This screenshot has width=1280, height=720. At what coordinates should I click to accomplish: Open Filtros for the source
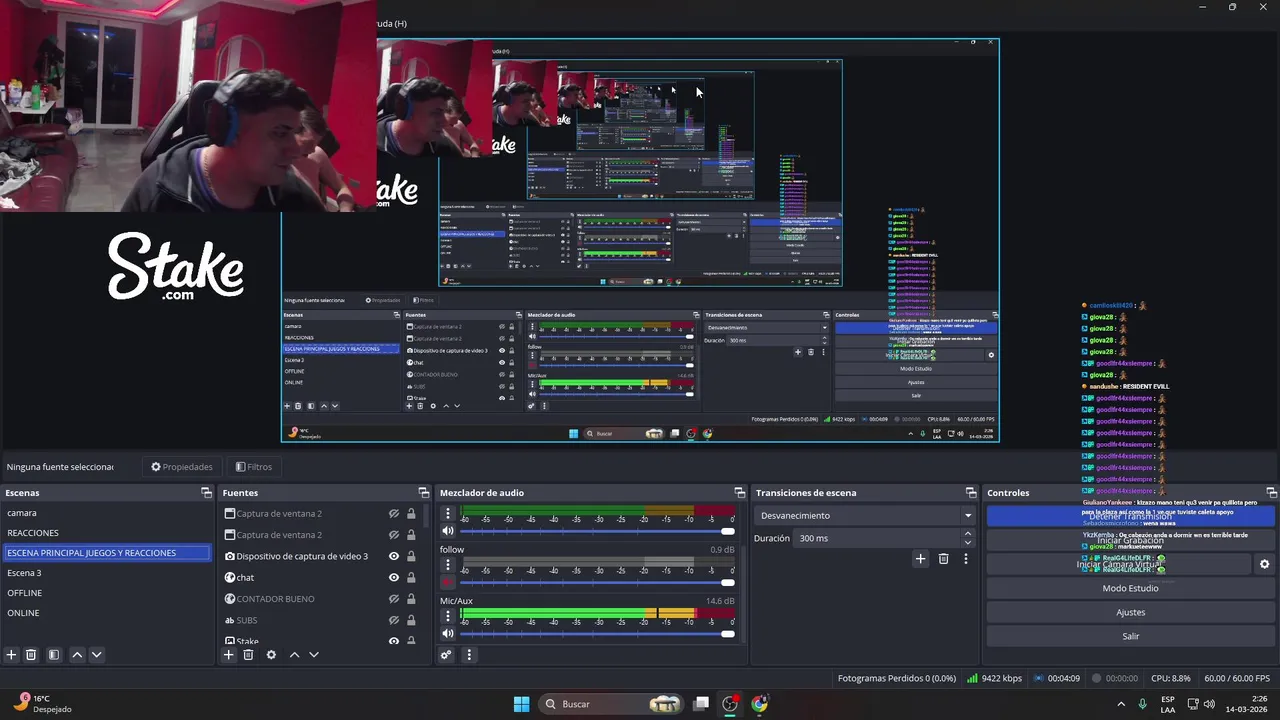pos(254,467)
